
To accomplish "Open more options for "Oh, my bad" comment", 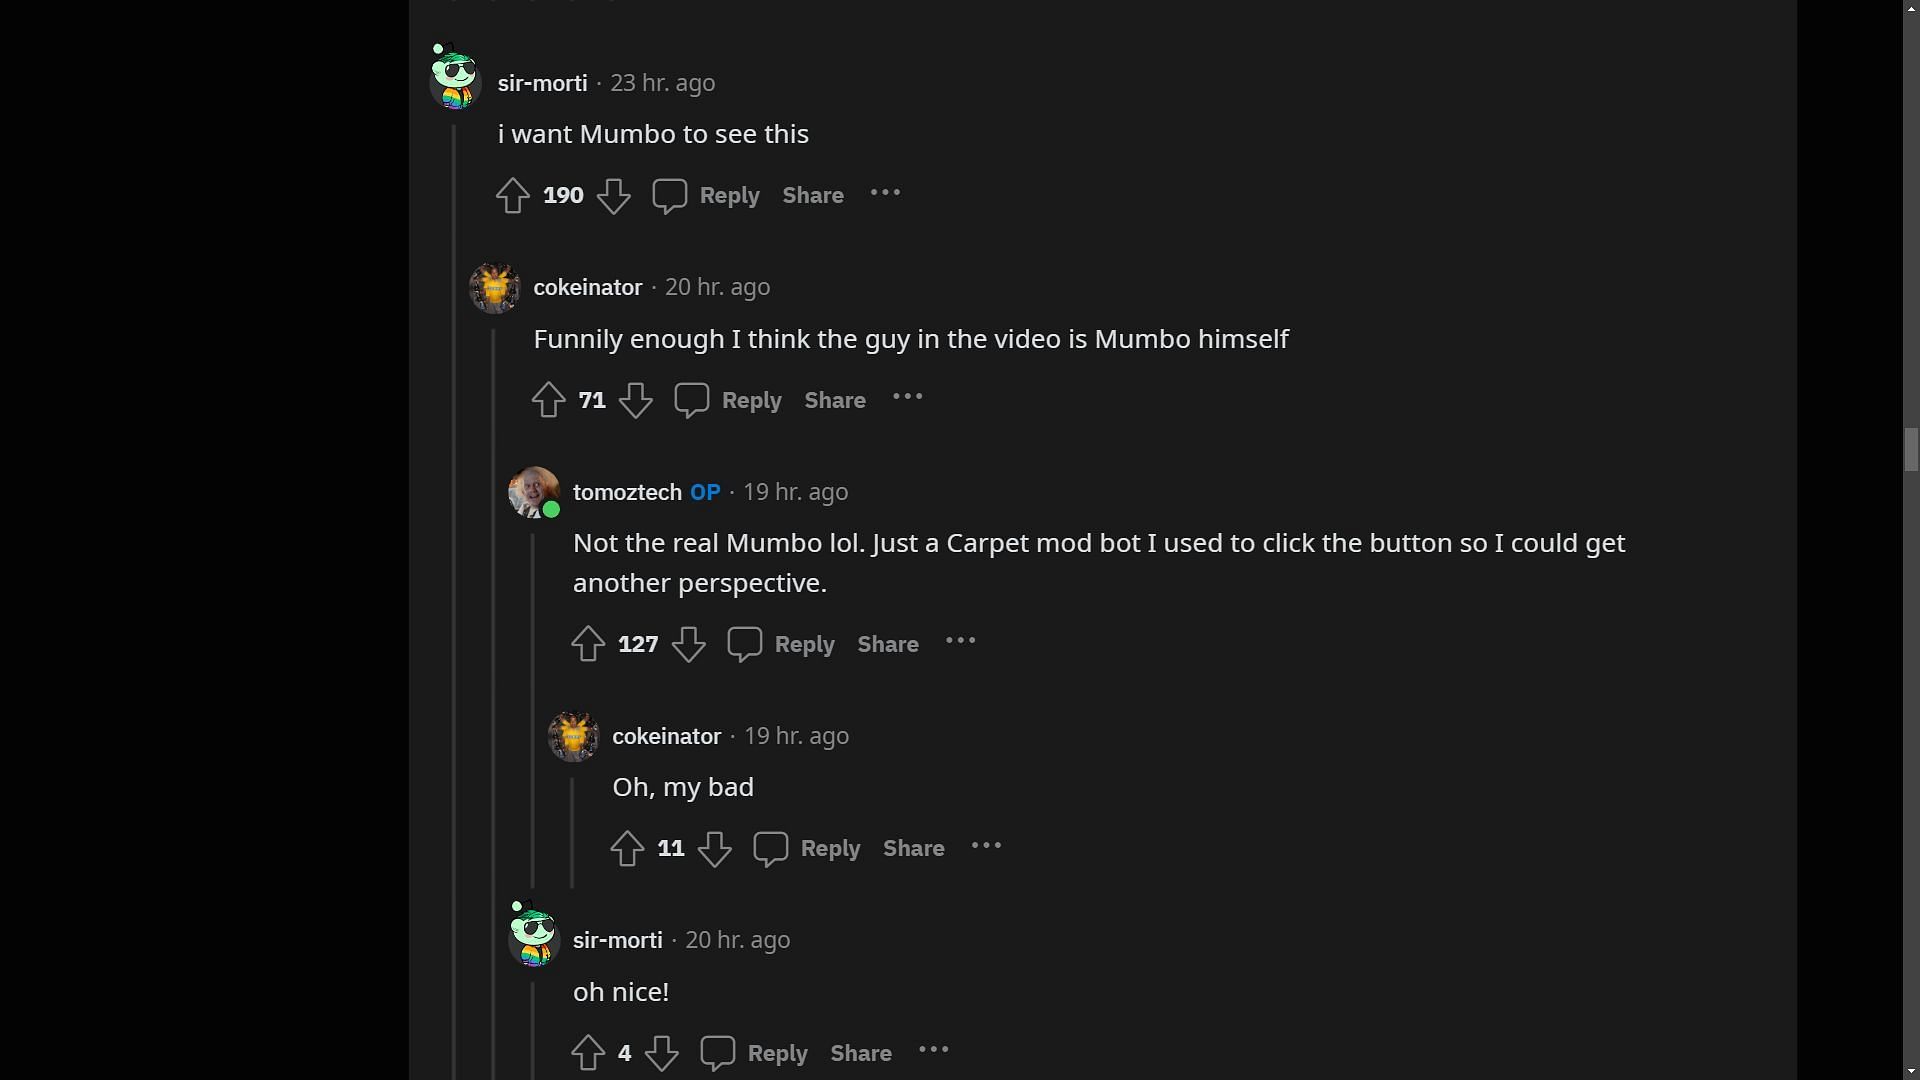I will (986, 847).
